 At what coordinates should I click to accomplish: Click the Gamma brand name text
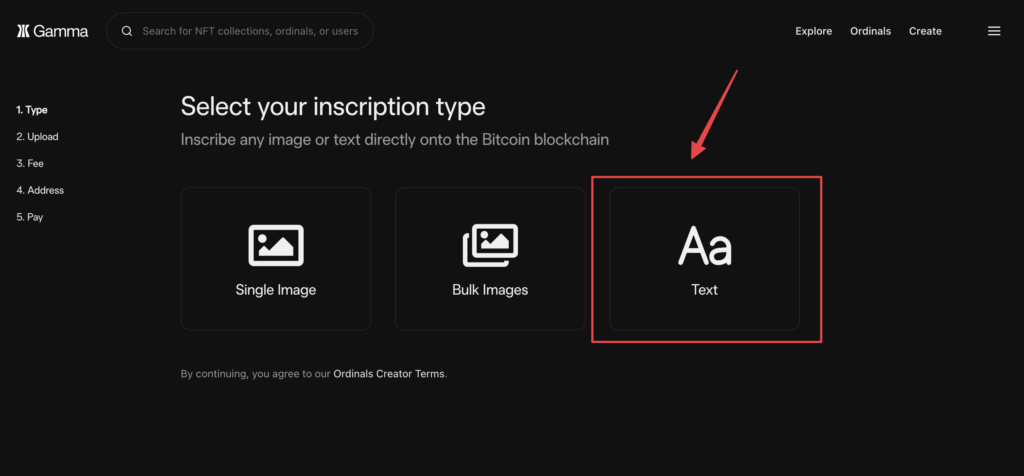pos(61,31)
